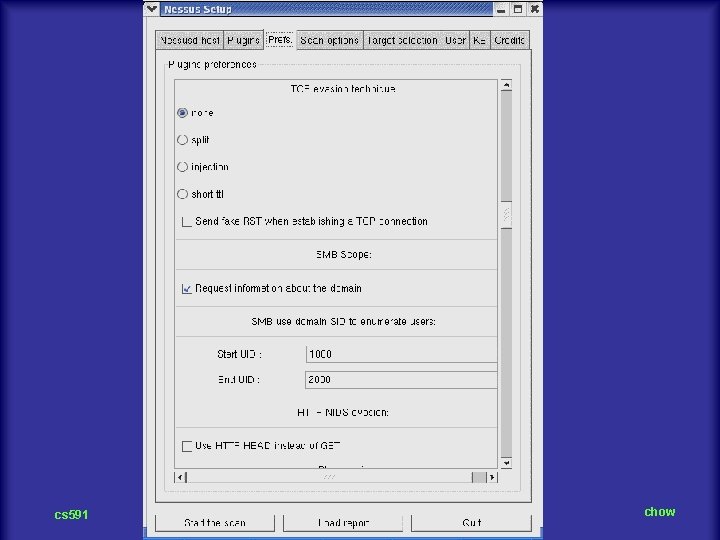The image size is (720, 540).
Task: Click the vertical scrollbar up arrow
Action: 506,85
